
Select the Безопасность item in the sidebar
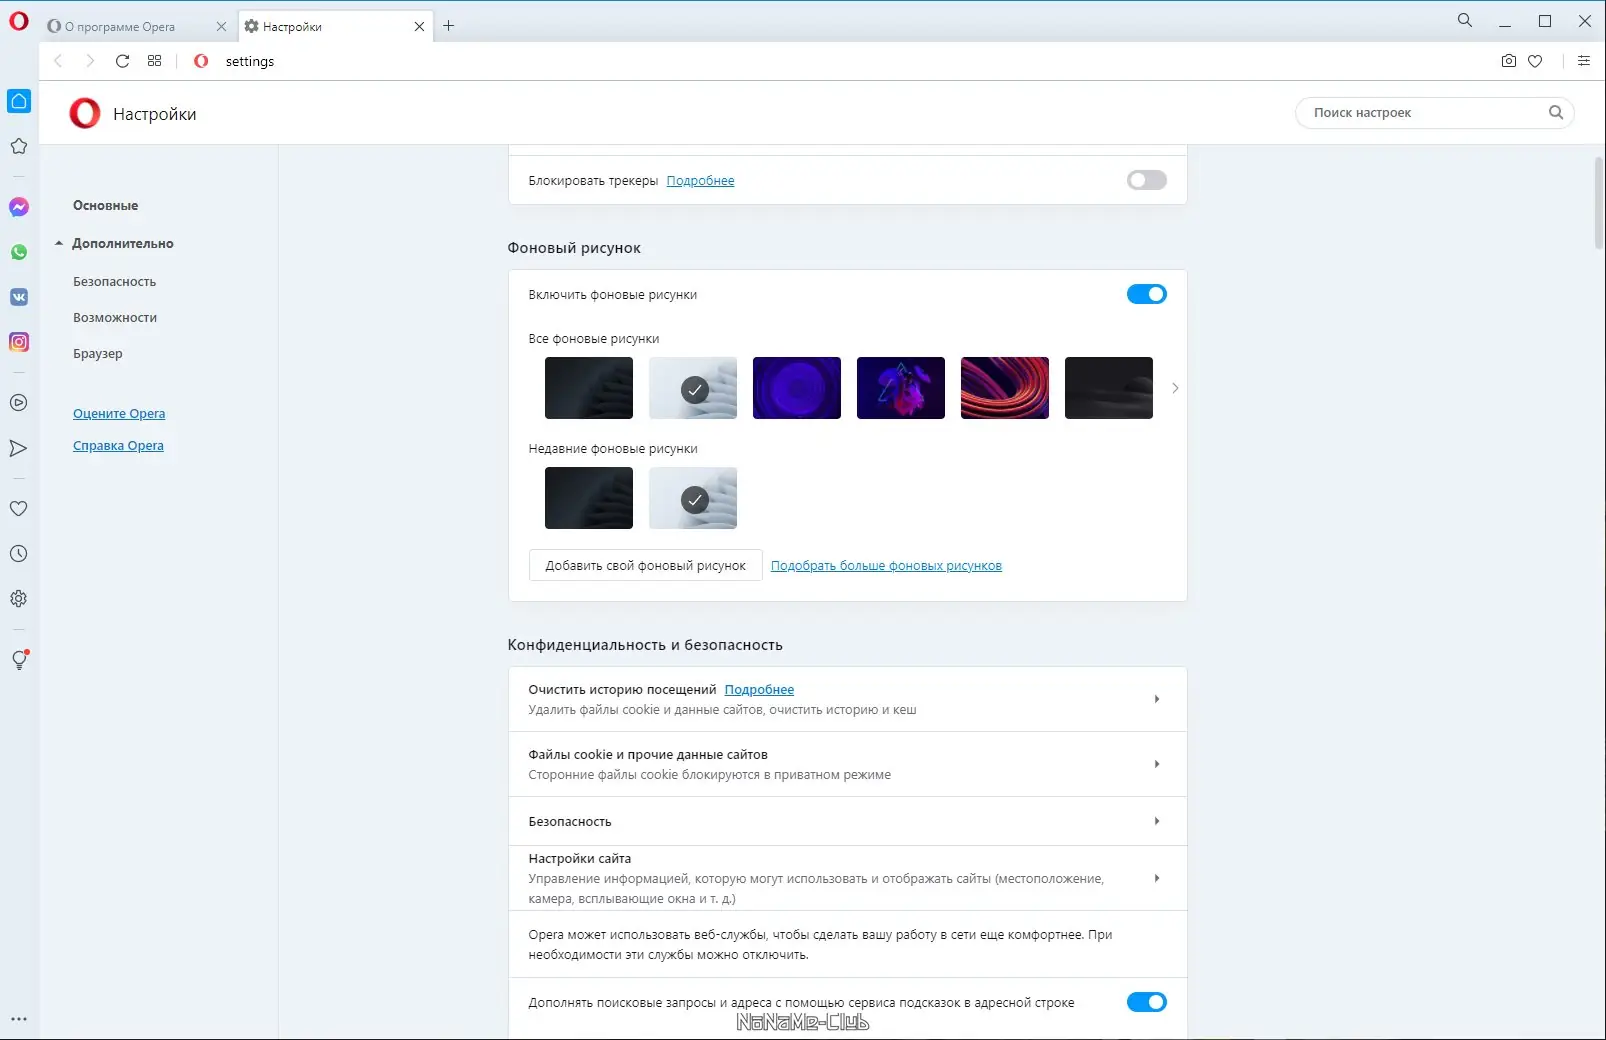point(114,281)
